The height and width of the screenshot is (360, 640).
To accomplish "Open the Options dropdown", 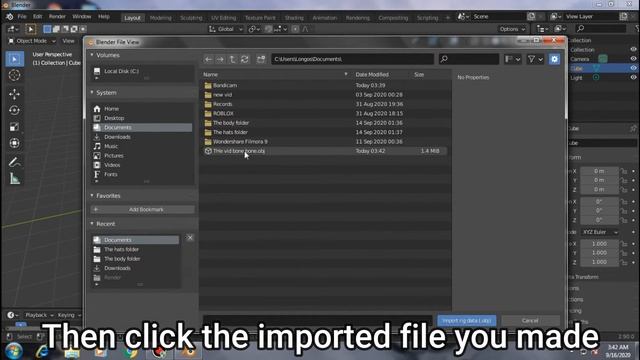I will 512,29.
